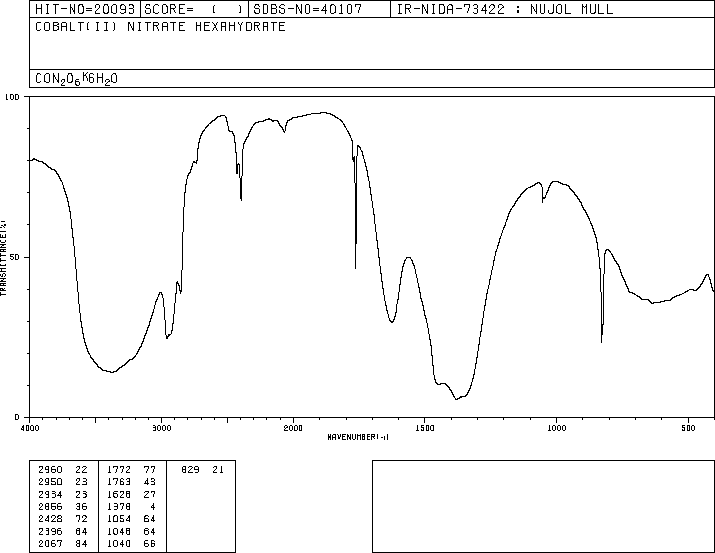Click the WAVENUMBER axis title

pos(358,437)
